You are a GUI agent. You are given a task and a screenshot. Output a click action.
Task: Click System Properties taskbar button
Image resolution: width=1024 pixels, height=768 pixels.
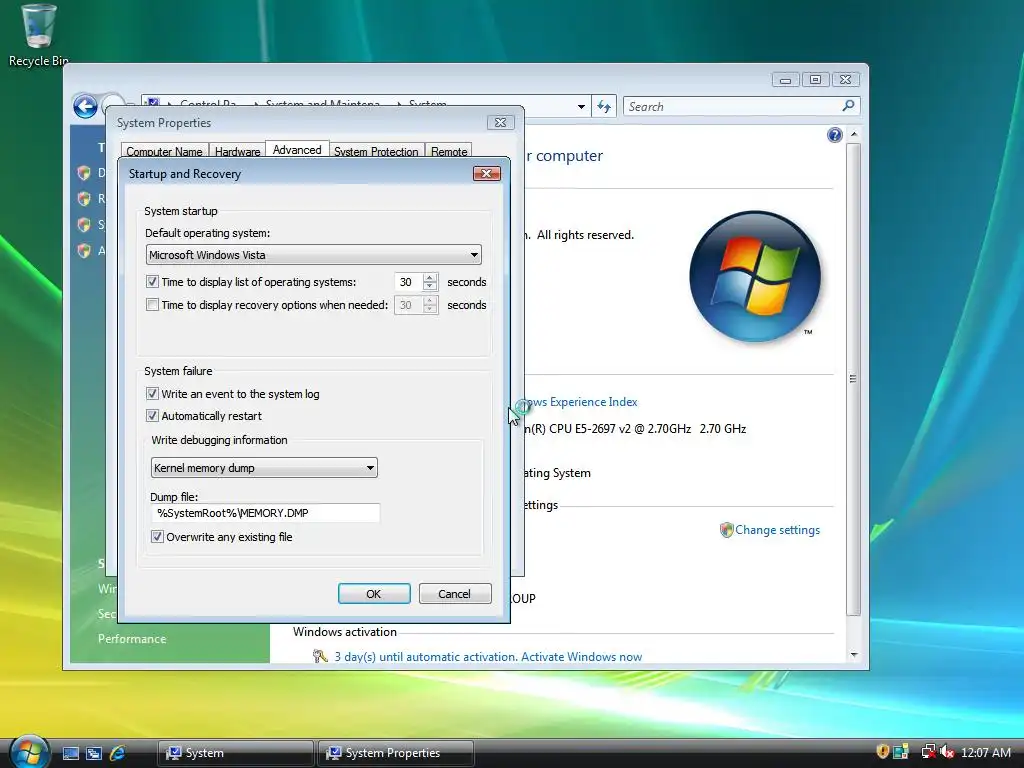tap(396, 753)
